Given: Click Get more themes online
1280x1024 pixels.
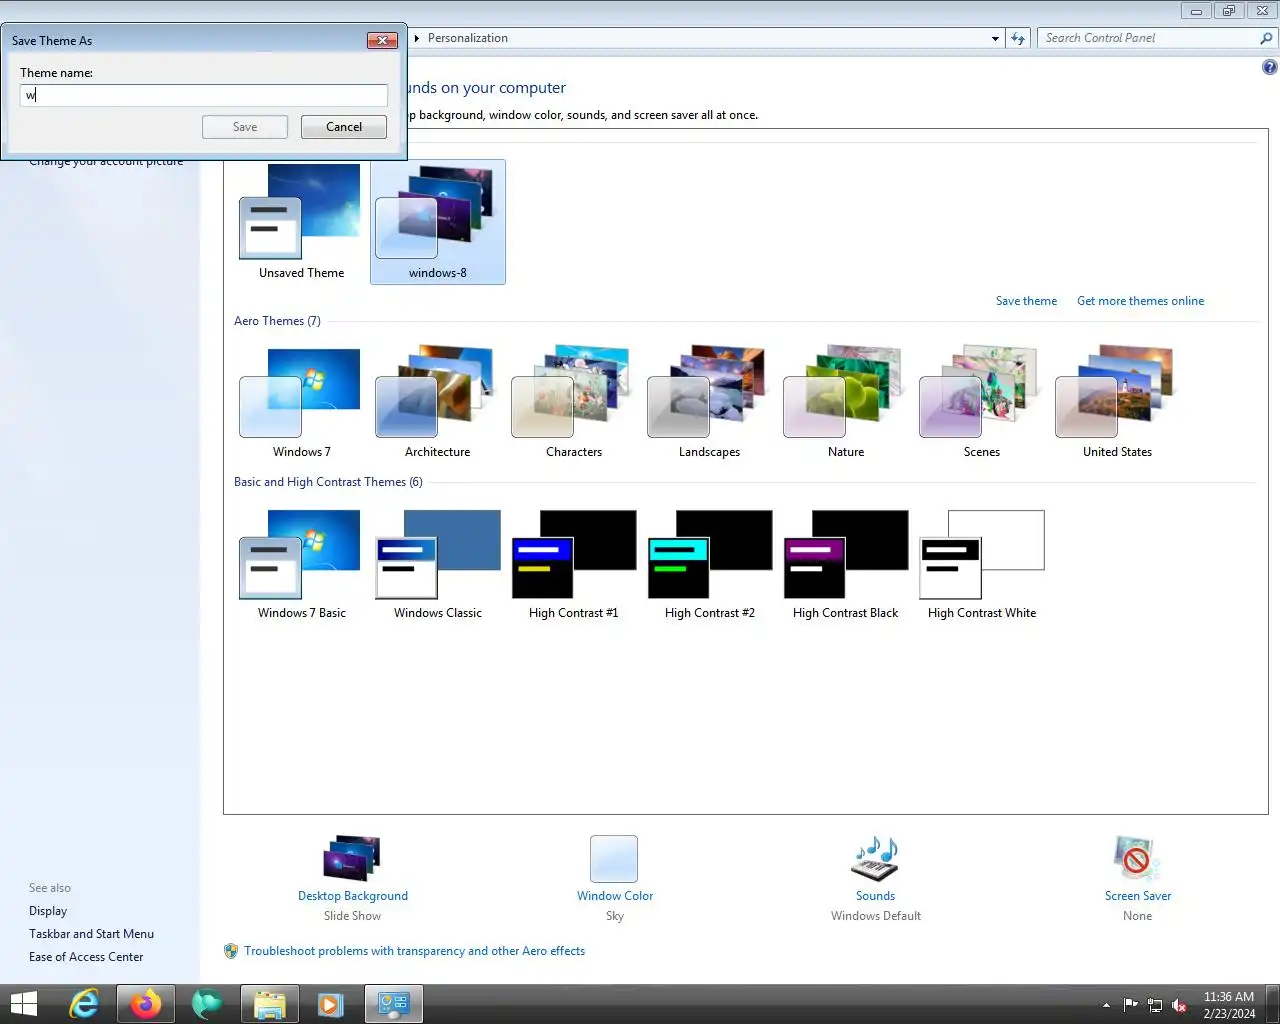Looking at the screenshot, I should point(1140,301).
